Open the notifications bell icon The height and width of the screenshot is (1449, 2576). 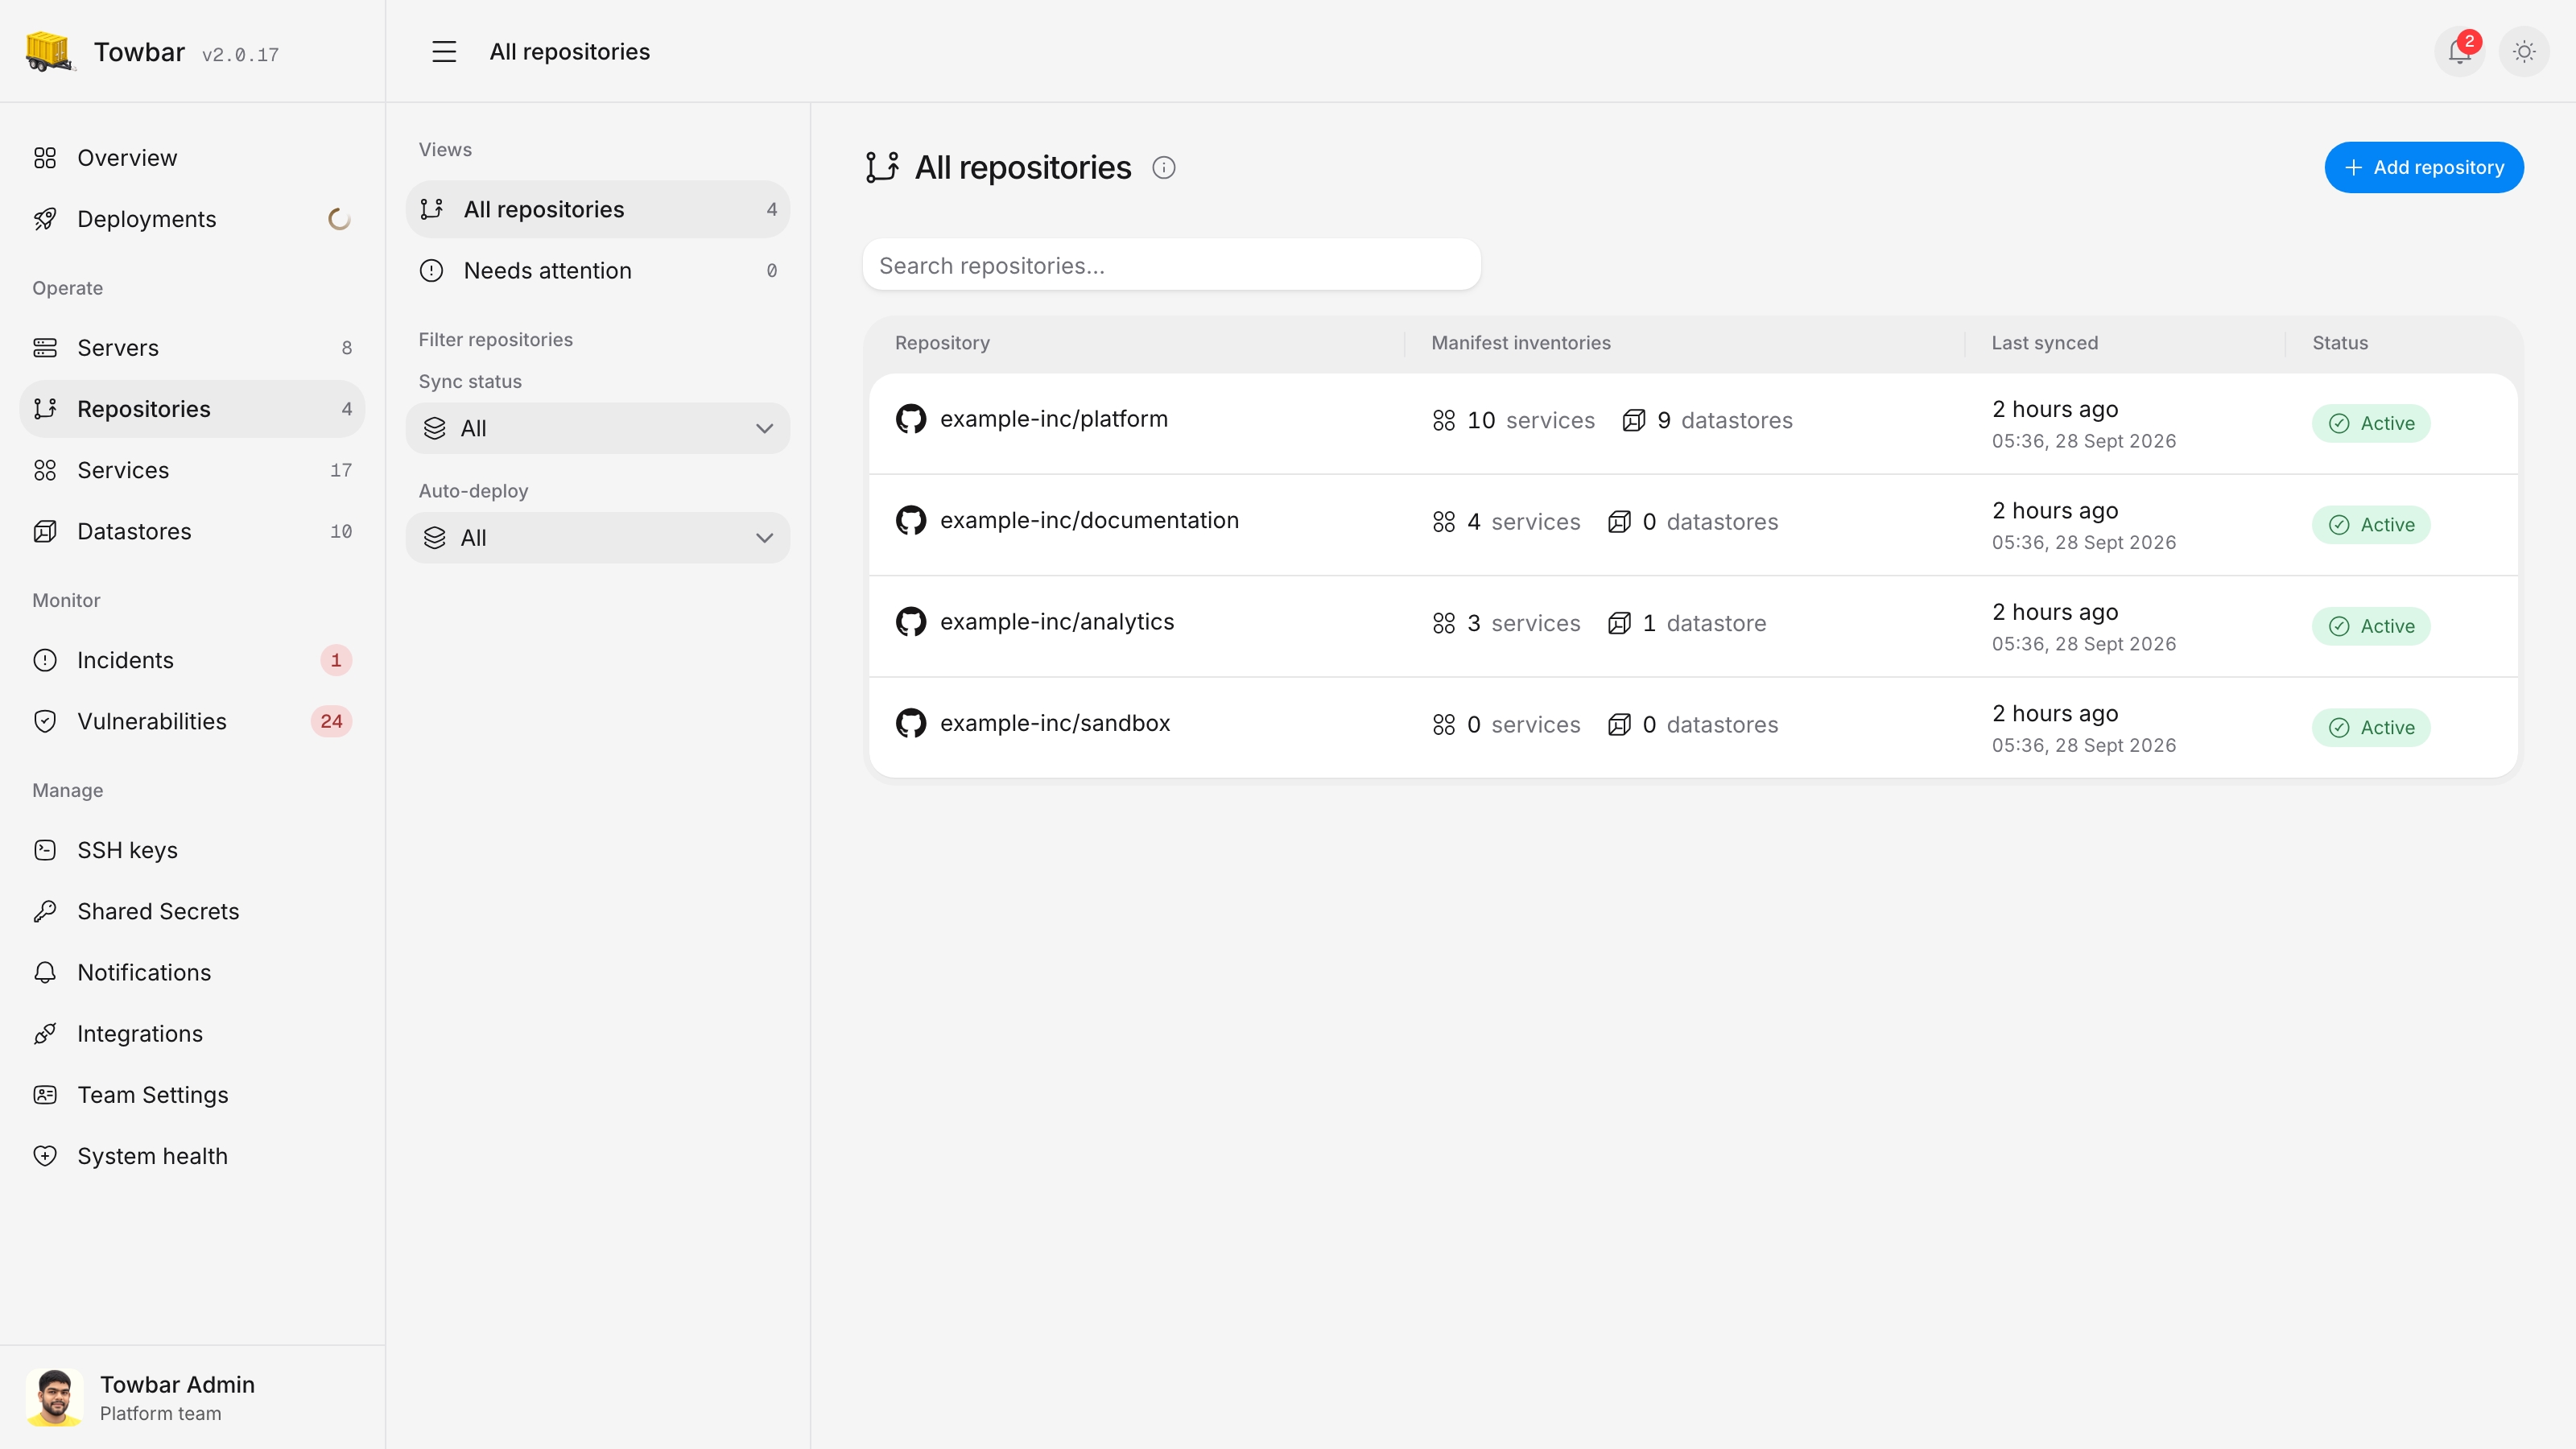pos(2459,51)
